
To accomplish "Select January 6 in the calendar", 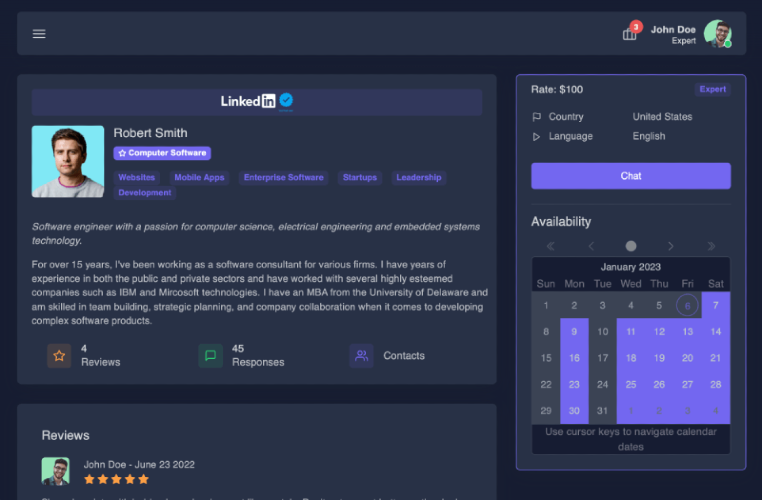I will 687,305.
